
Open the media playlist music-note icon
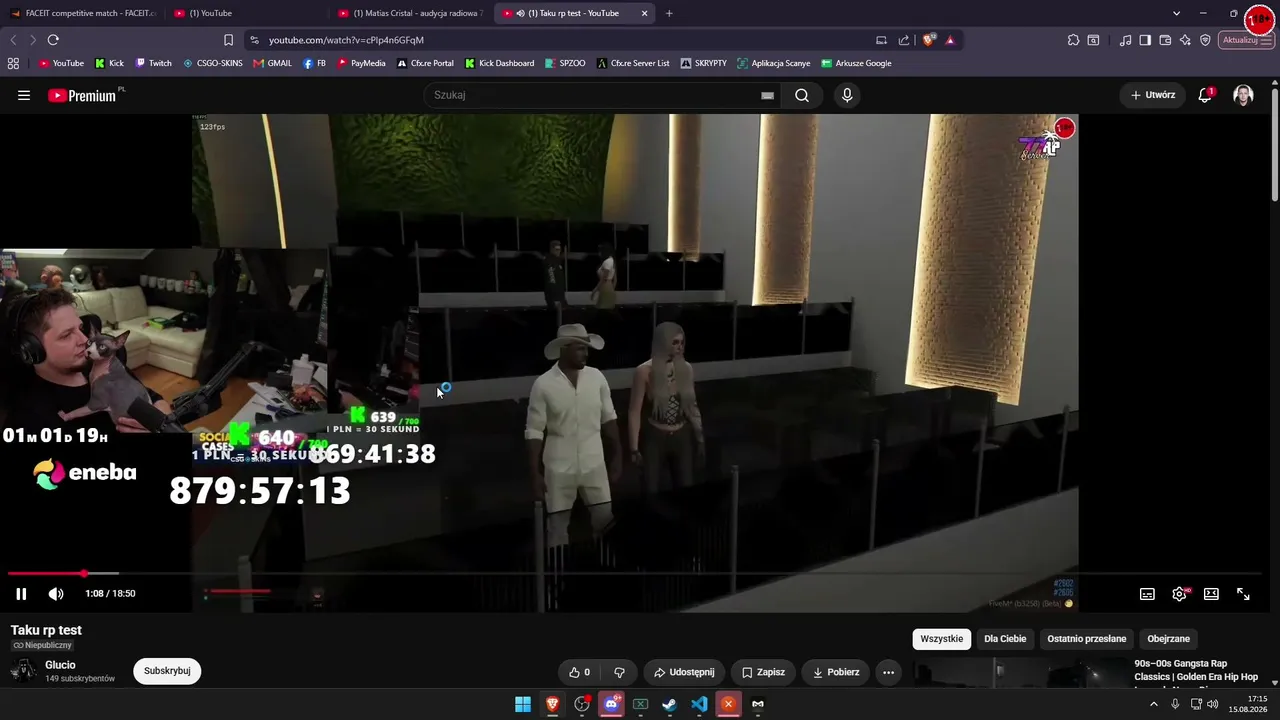click(x=1126, y=40)
